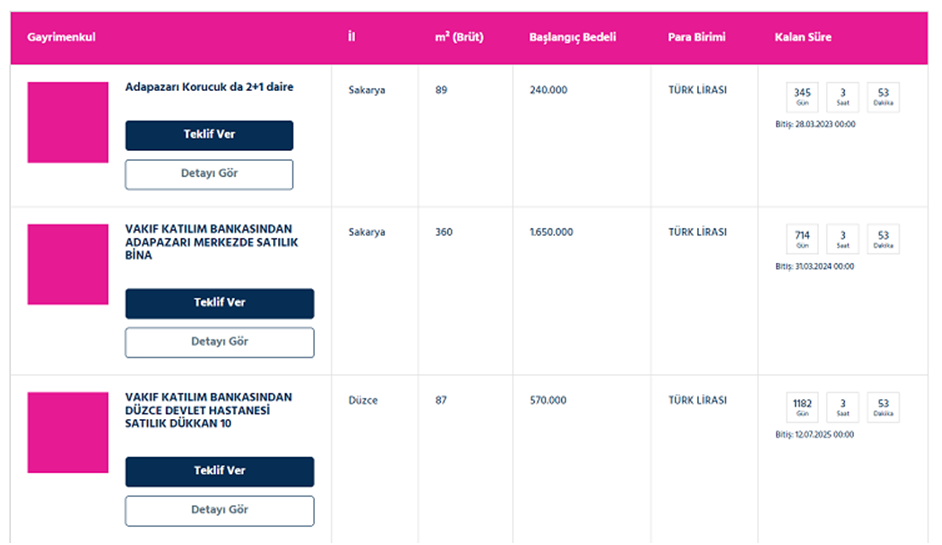Open Detayı Gör for Adapazarı Merkezde Satılık Bina
This screenshot has height=545, width=942.
[x=219, y=343]
